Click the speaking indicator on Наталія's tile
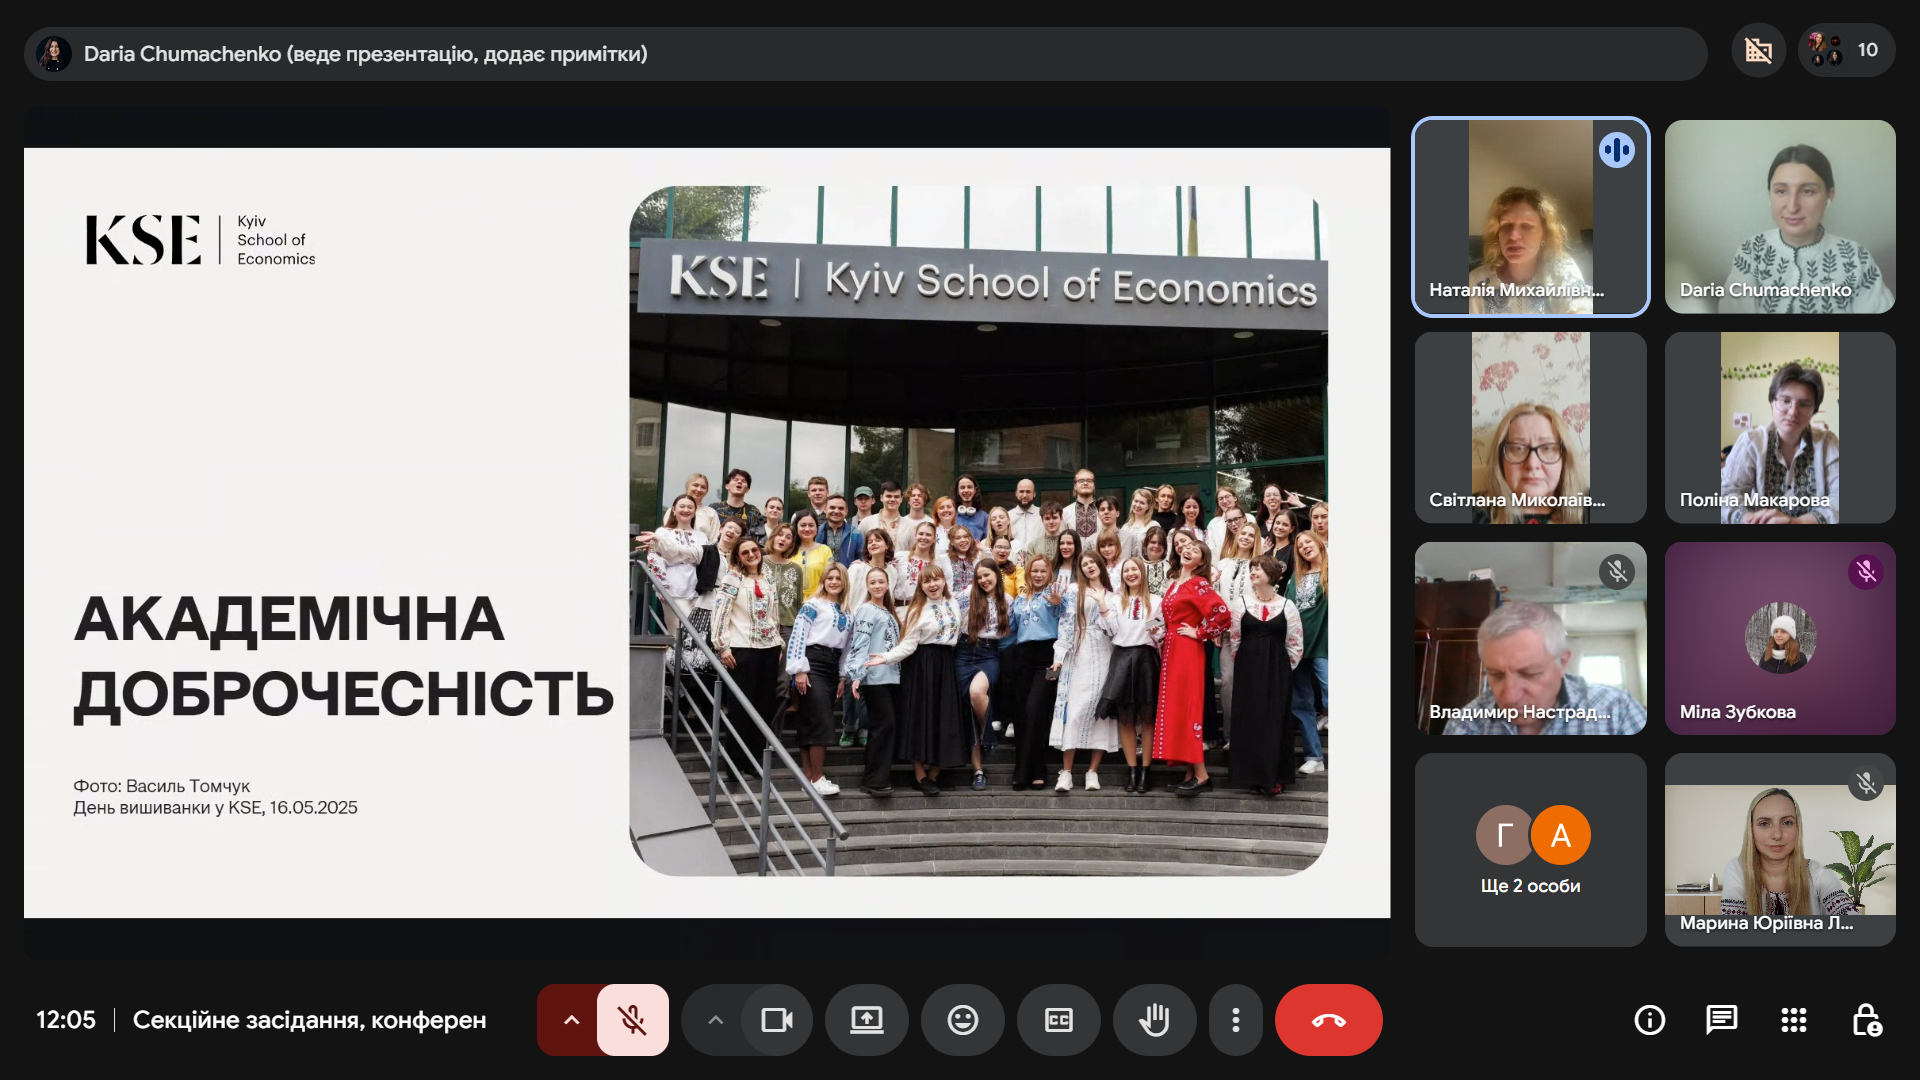 (1616, 150)
